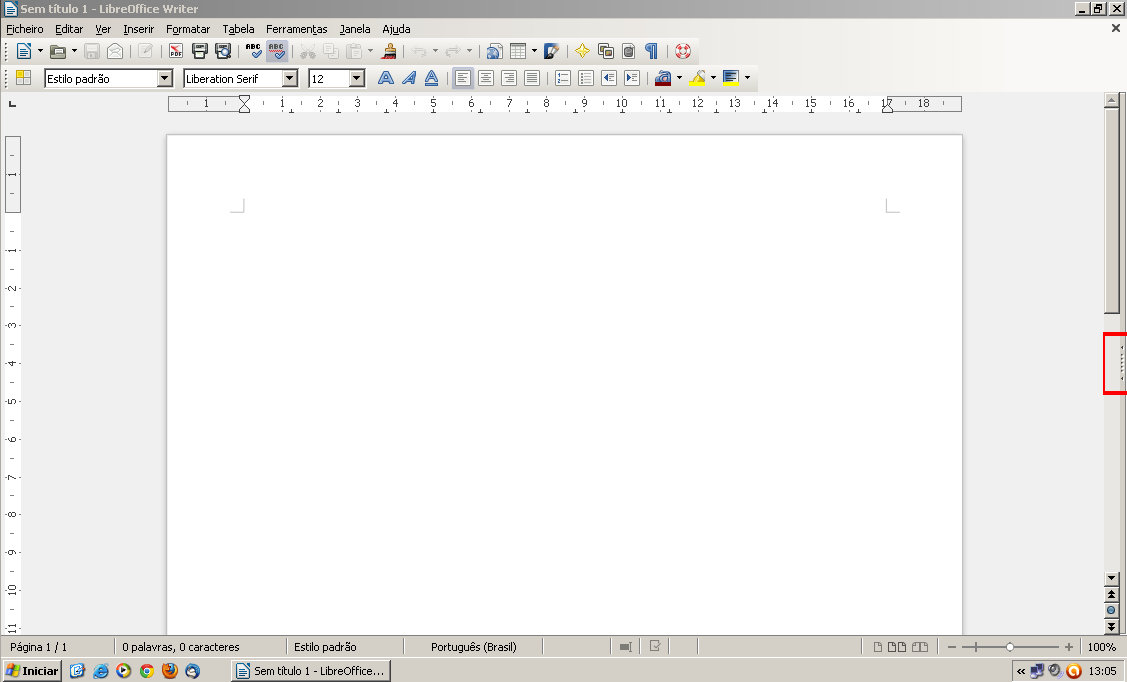Screen dimensions: 1127x682
Task: Open LibreOffice Help lifebuoy icon
Action: coord(683,51)
